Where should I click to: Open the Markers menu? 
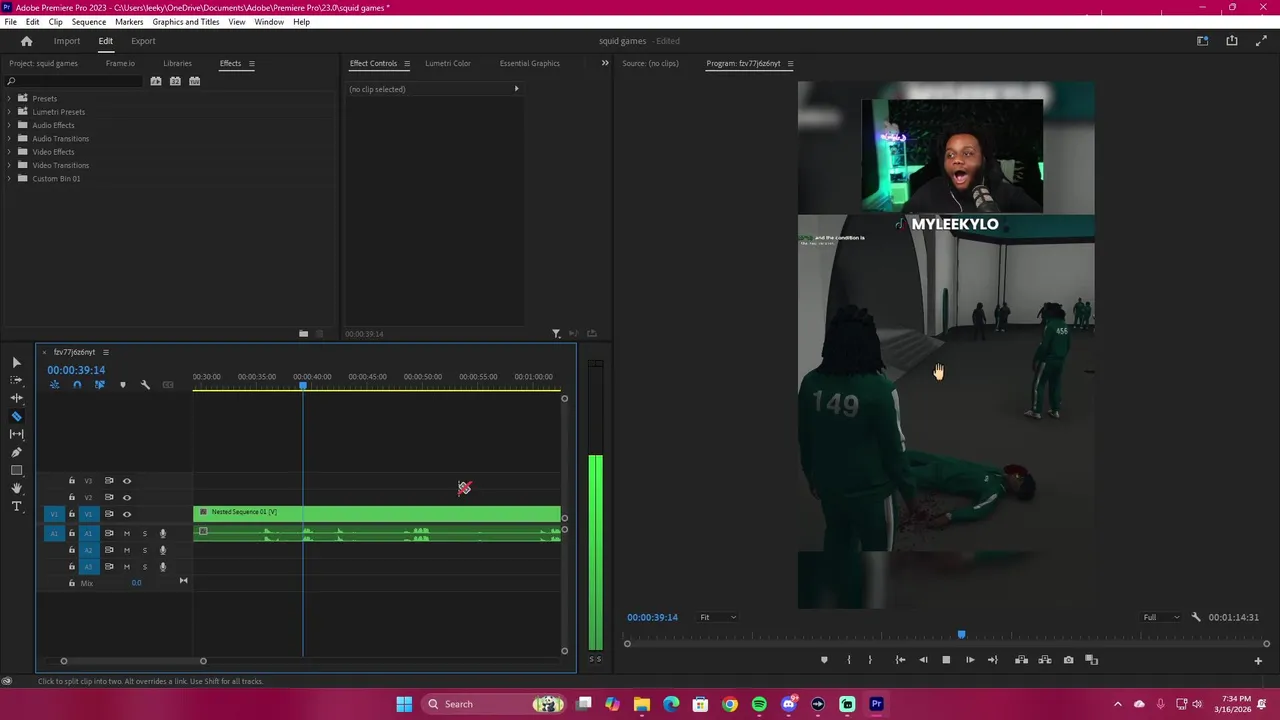point(129,22)
